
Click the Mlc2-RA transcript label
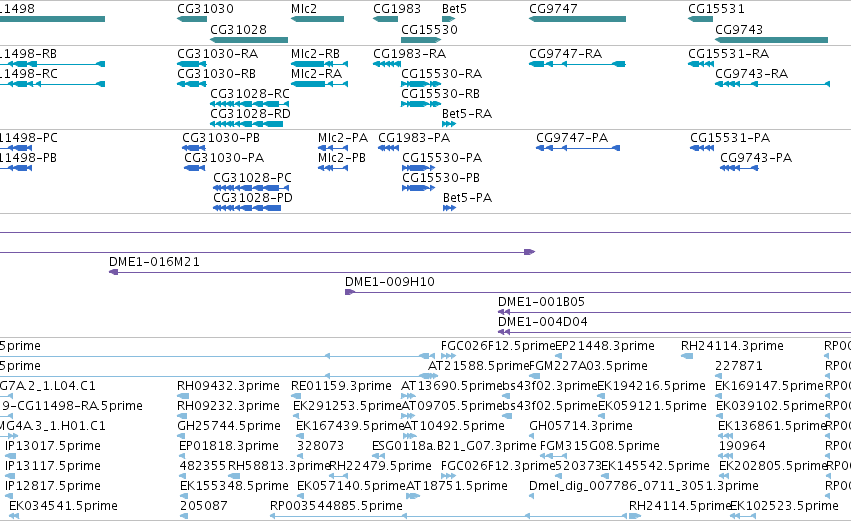point(316,73)
